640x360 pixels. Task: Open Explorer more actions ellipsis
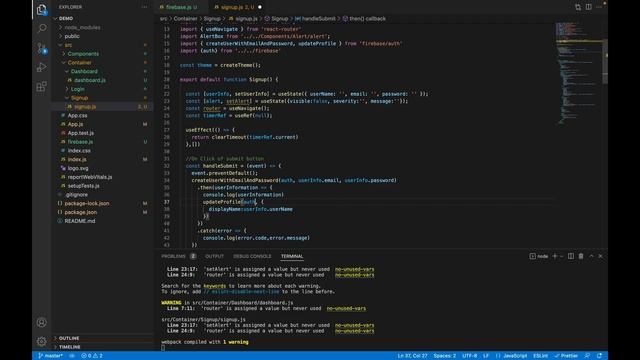(144, 7)
